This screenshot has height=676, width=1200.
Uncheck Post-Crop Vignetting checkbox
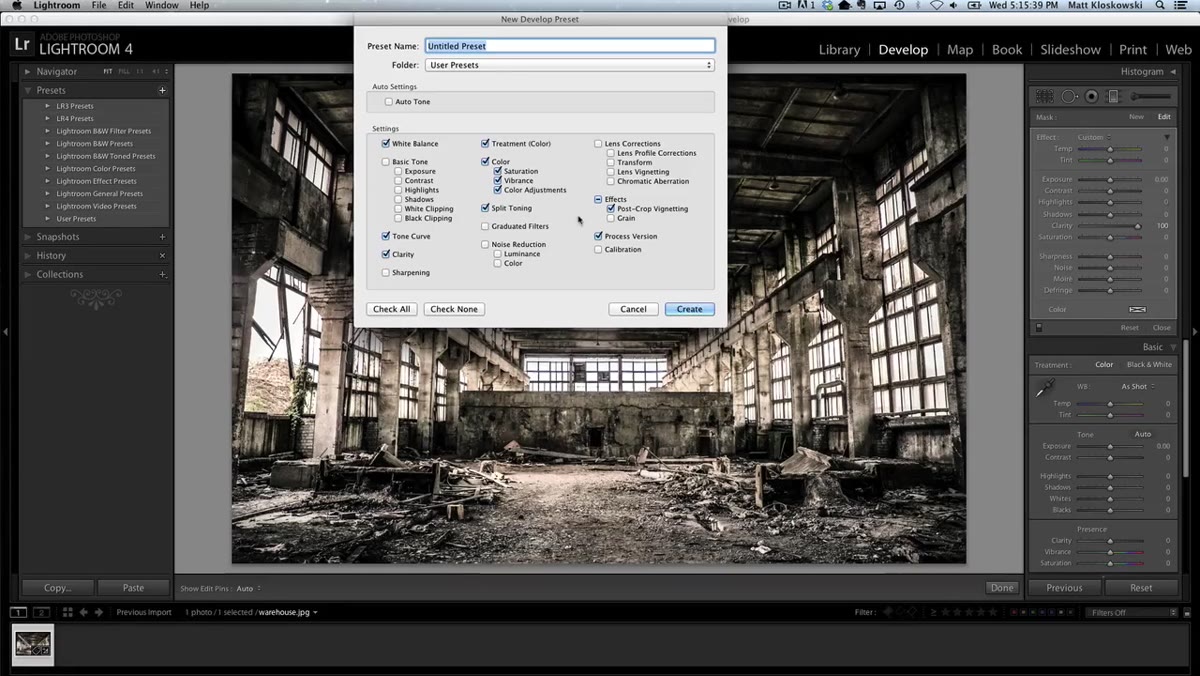pyautogui.click(x=611, y=209)
